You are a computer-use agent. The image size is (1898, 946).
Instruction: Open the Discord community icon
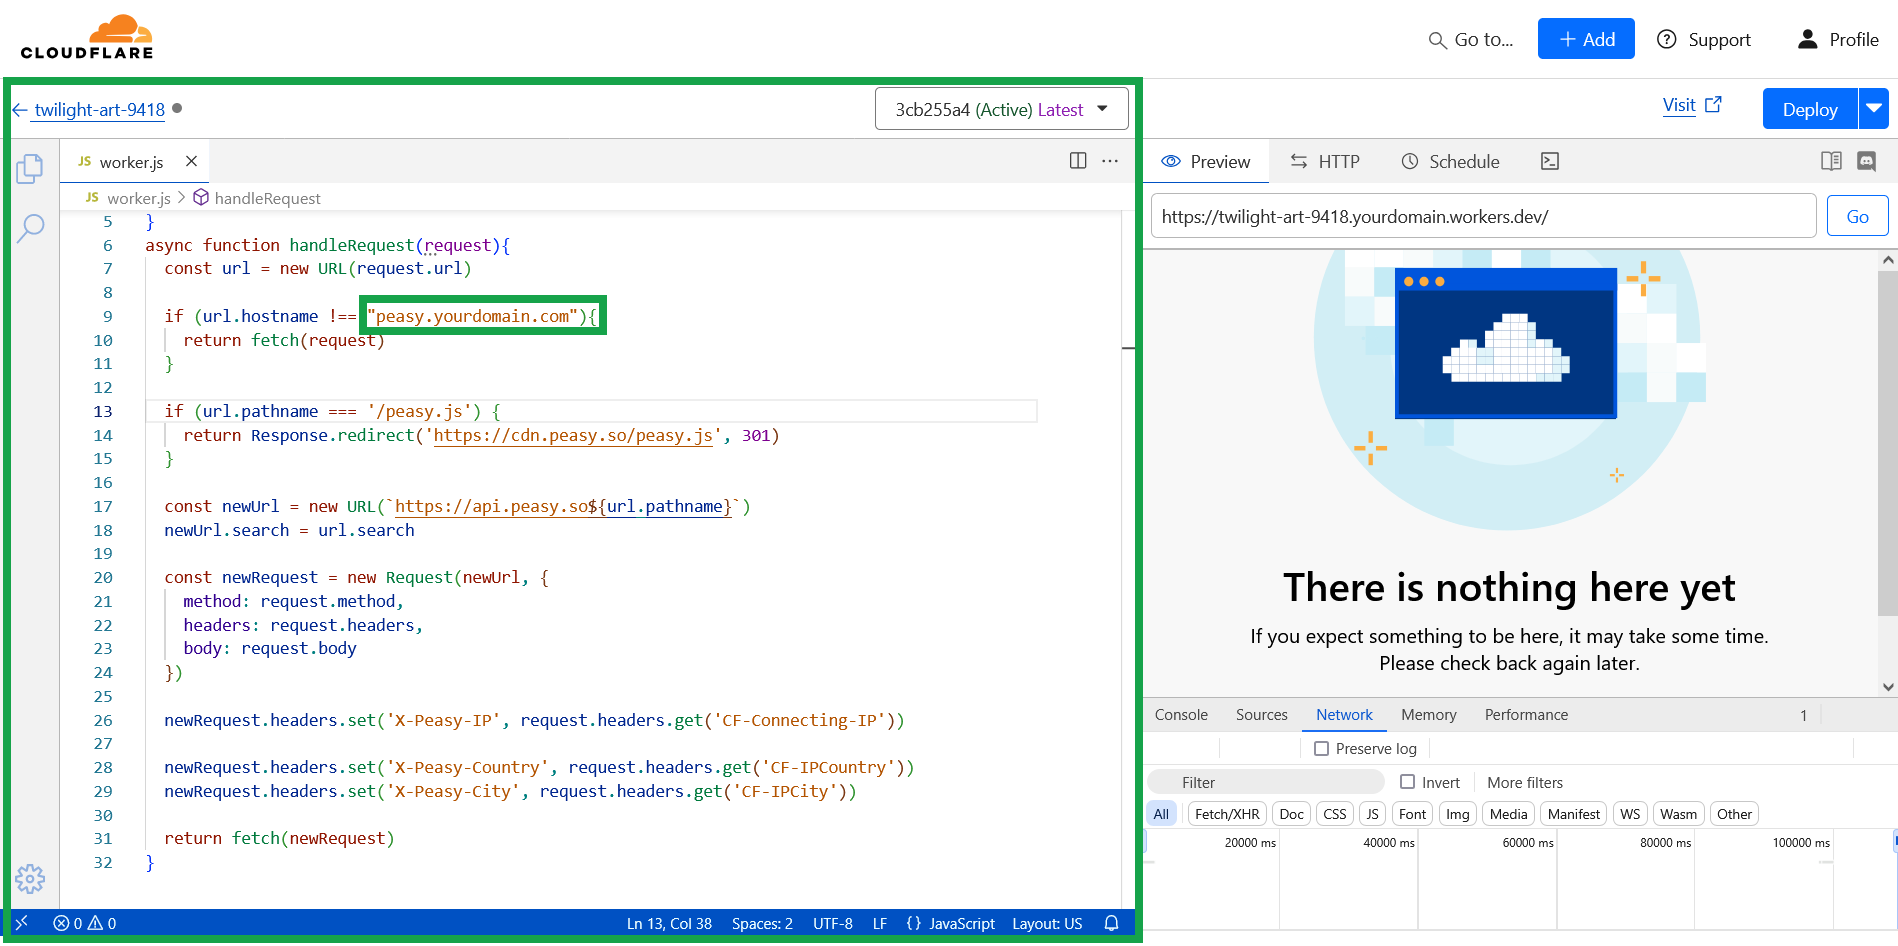1868,160
